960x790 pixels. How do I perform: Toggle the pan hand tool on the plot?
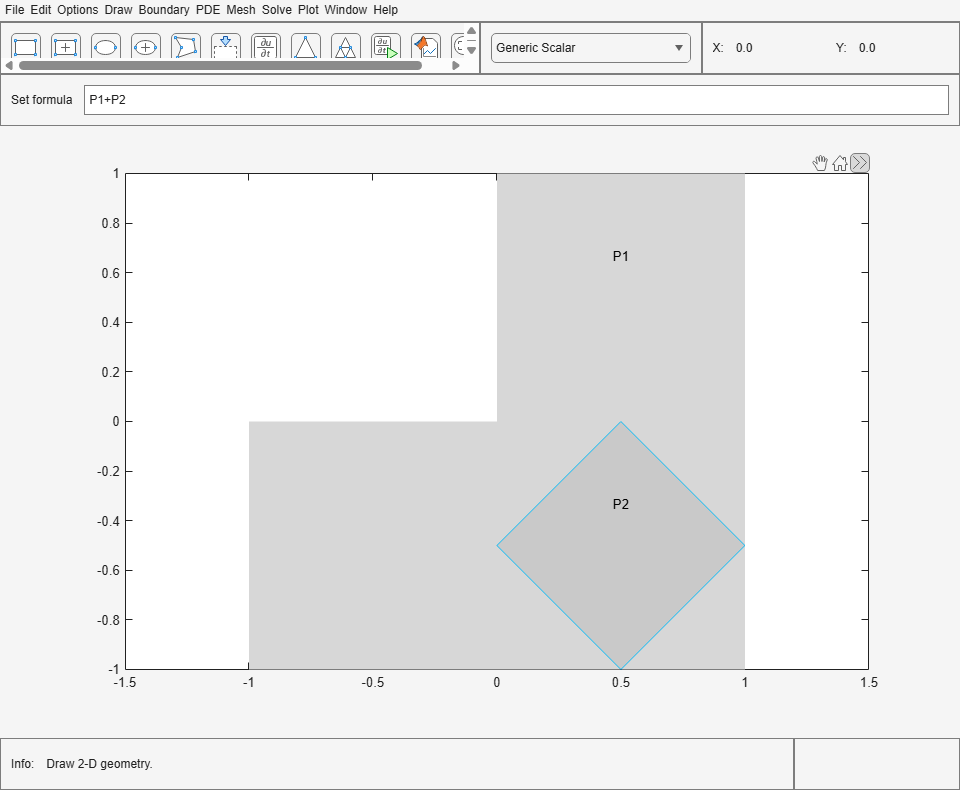820,162
